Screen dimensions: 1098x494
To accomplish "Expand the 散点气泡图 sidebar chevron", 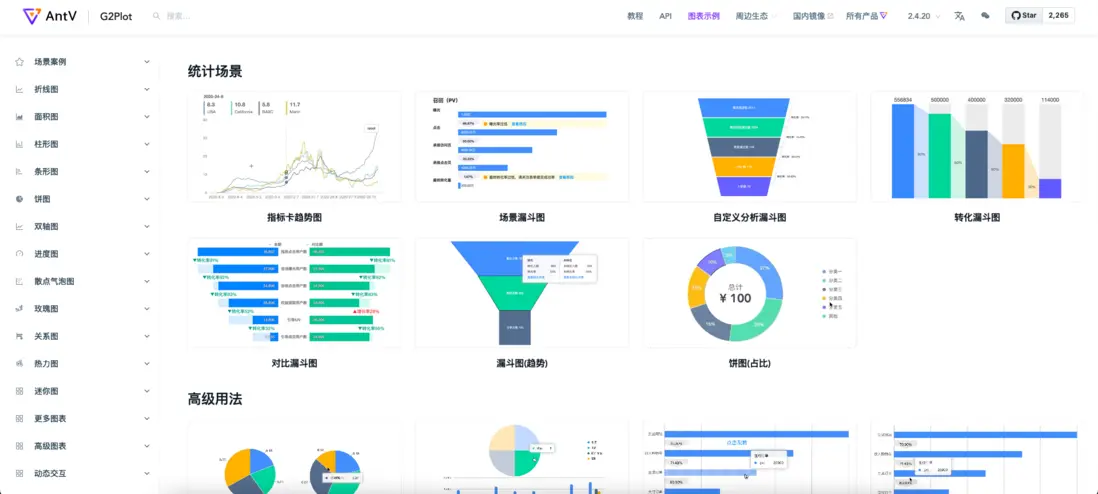I will [147, 281].
